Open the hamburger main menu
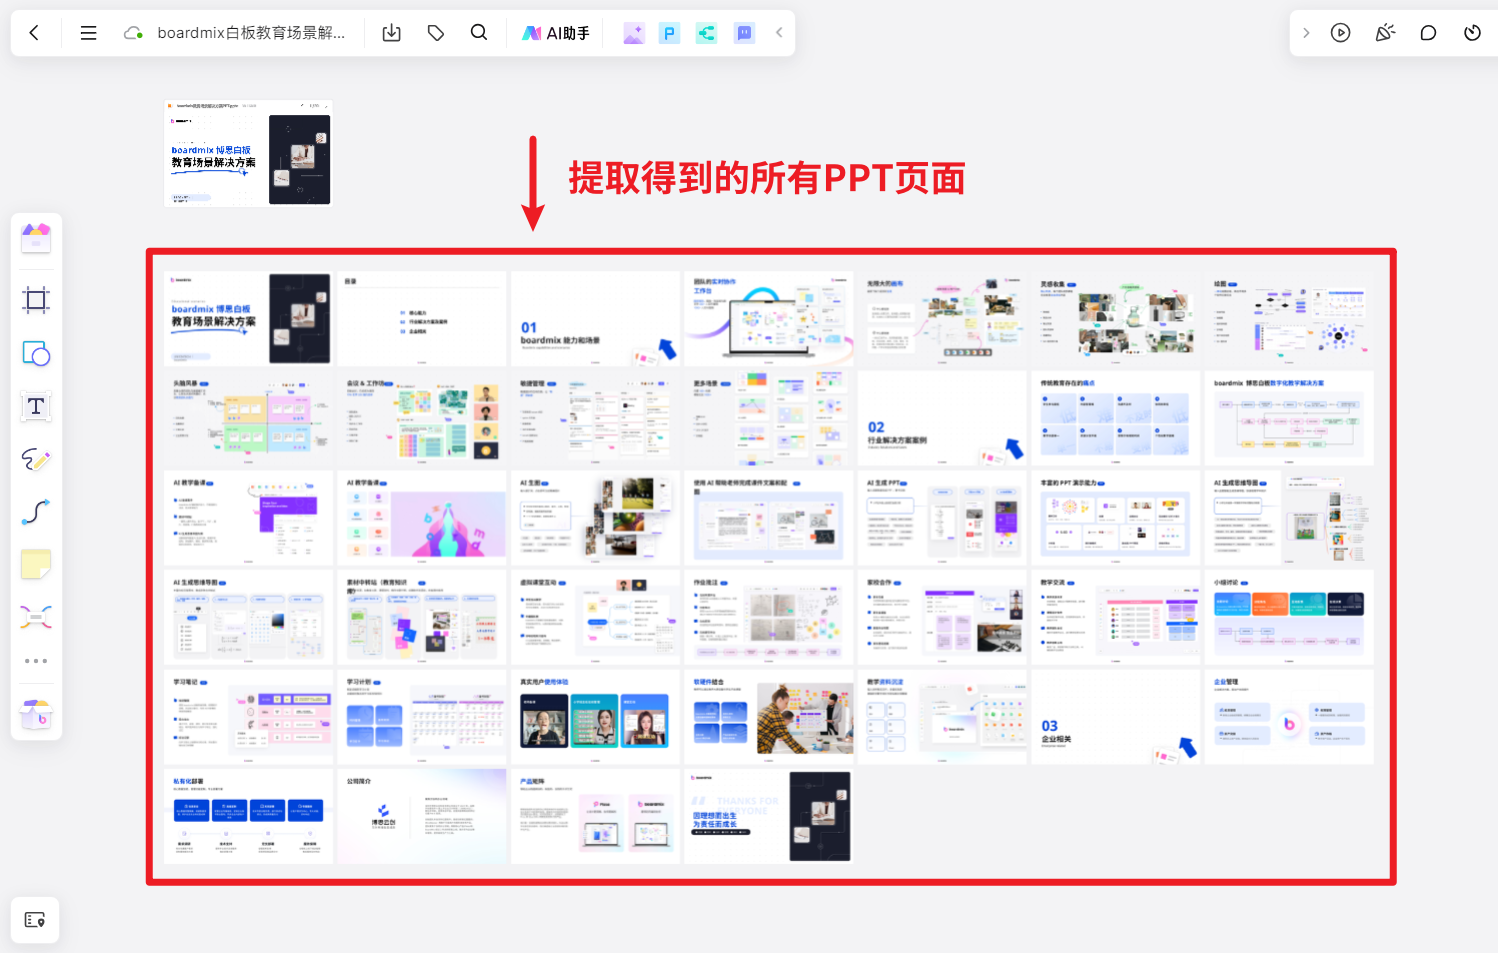The width and height of the screenshot is (1498, 953). (88, 33)
